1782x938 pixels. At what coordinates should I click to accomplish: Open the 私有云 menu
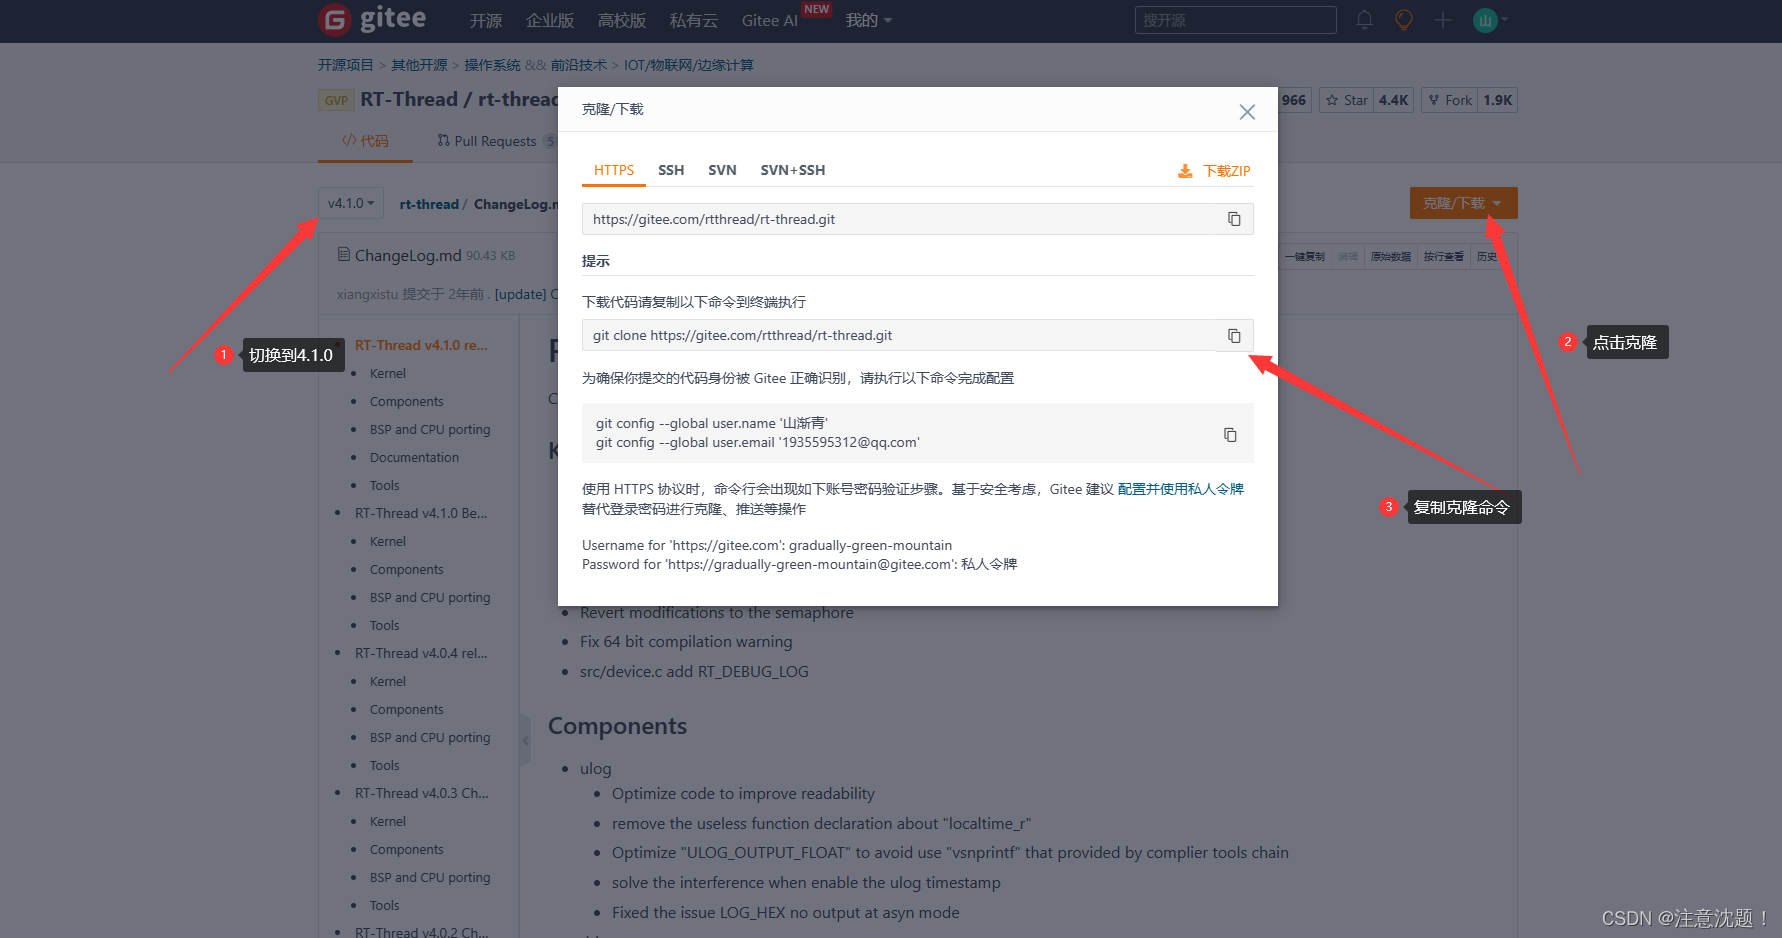694,20
